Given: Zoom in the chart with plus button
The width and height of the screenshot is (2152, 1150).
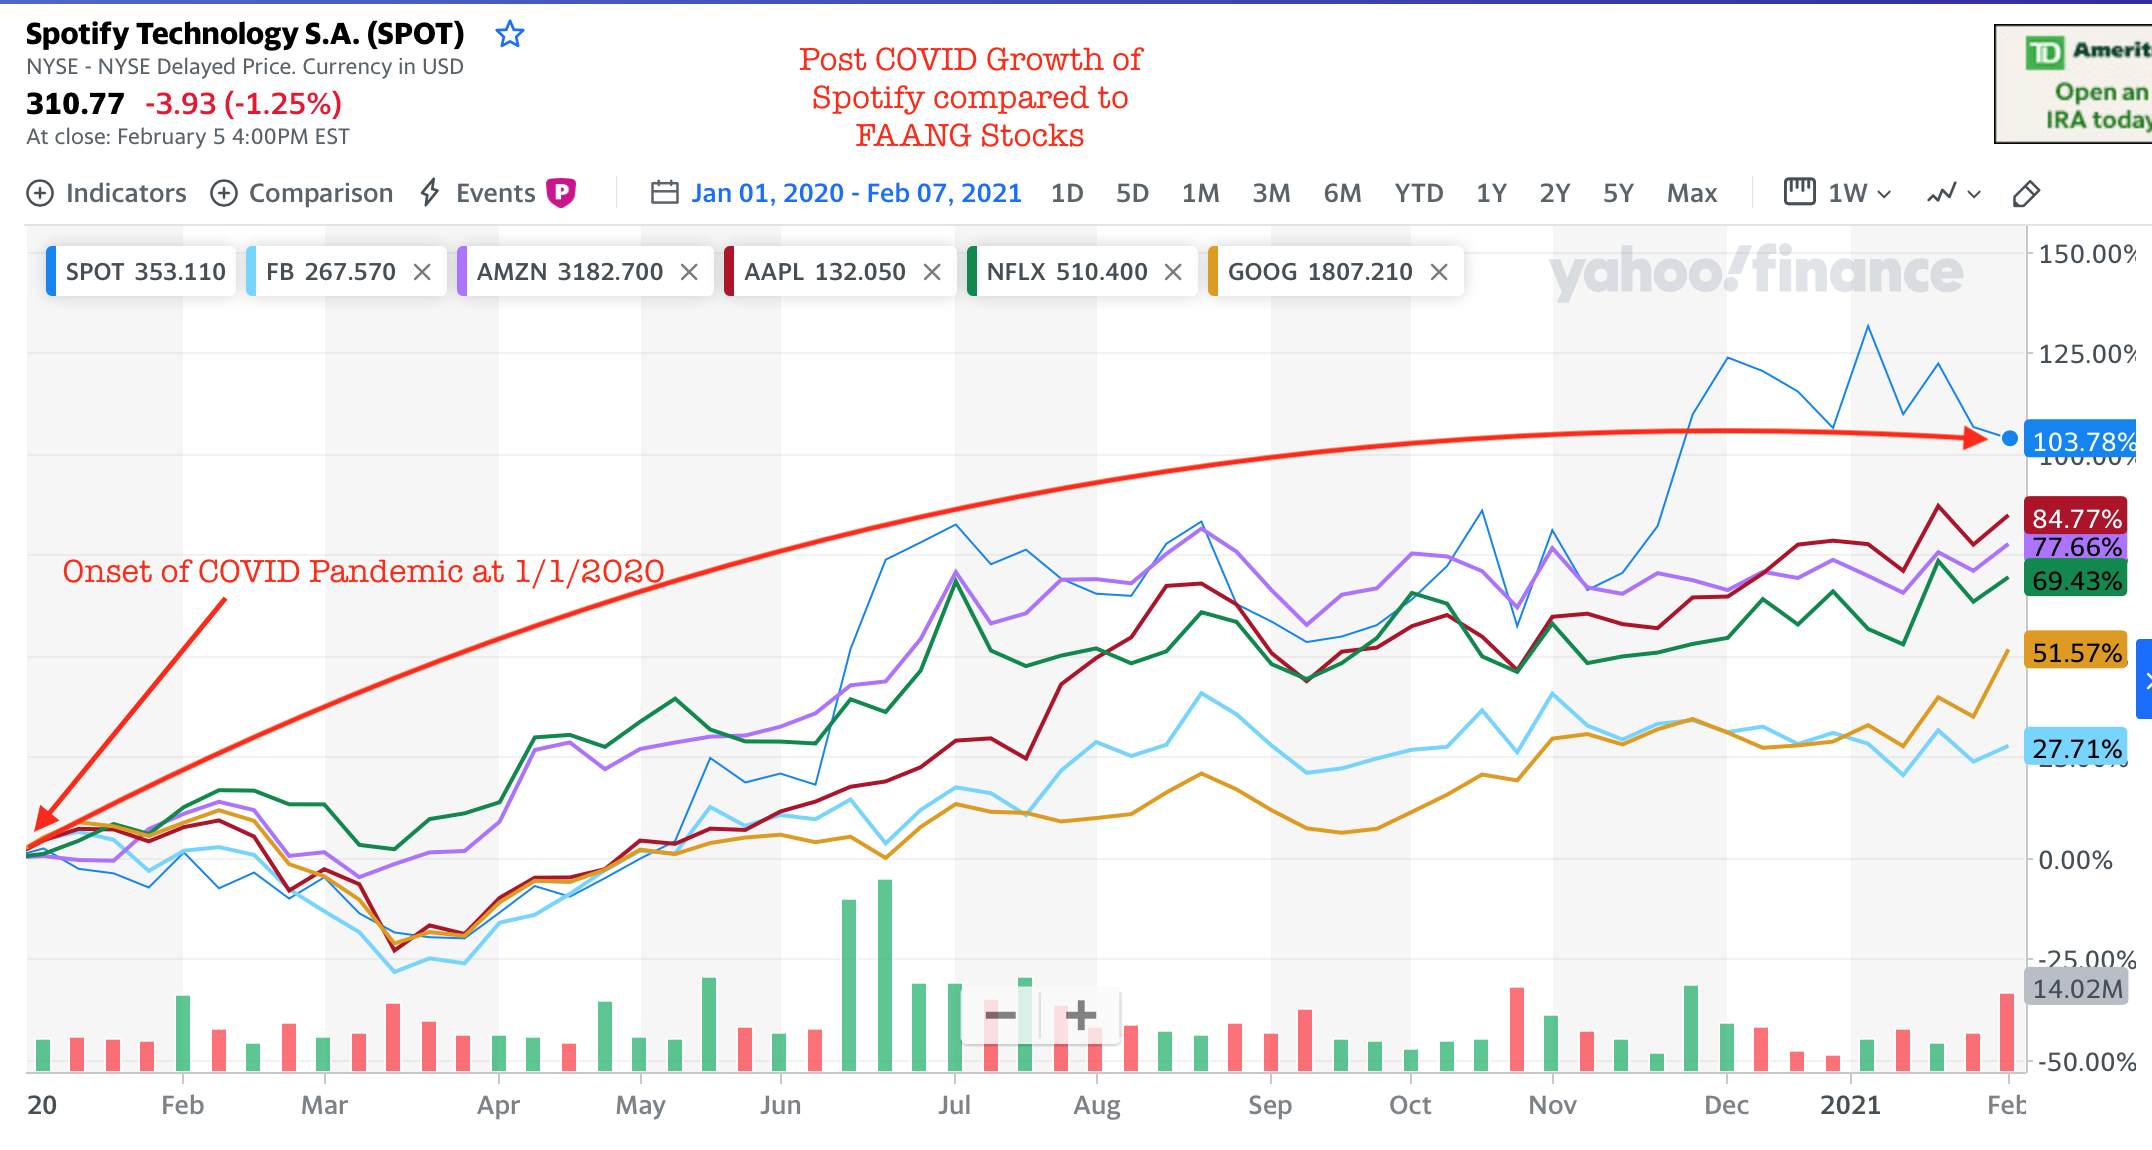Looking at the screenshot, I should coord(1080,1016).
